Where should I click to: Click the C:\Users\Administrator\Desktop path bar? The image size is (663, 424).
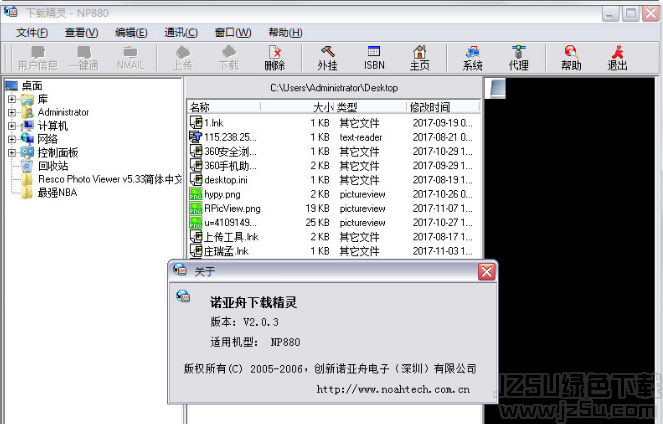[x=334, y=88]
